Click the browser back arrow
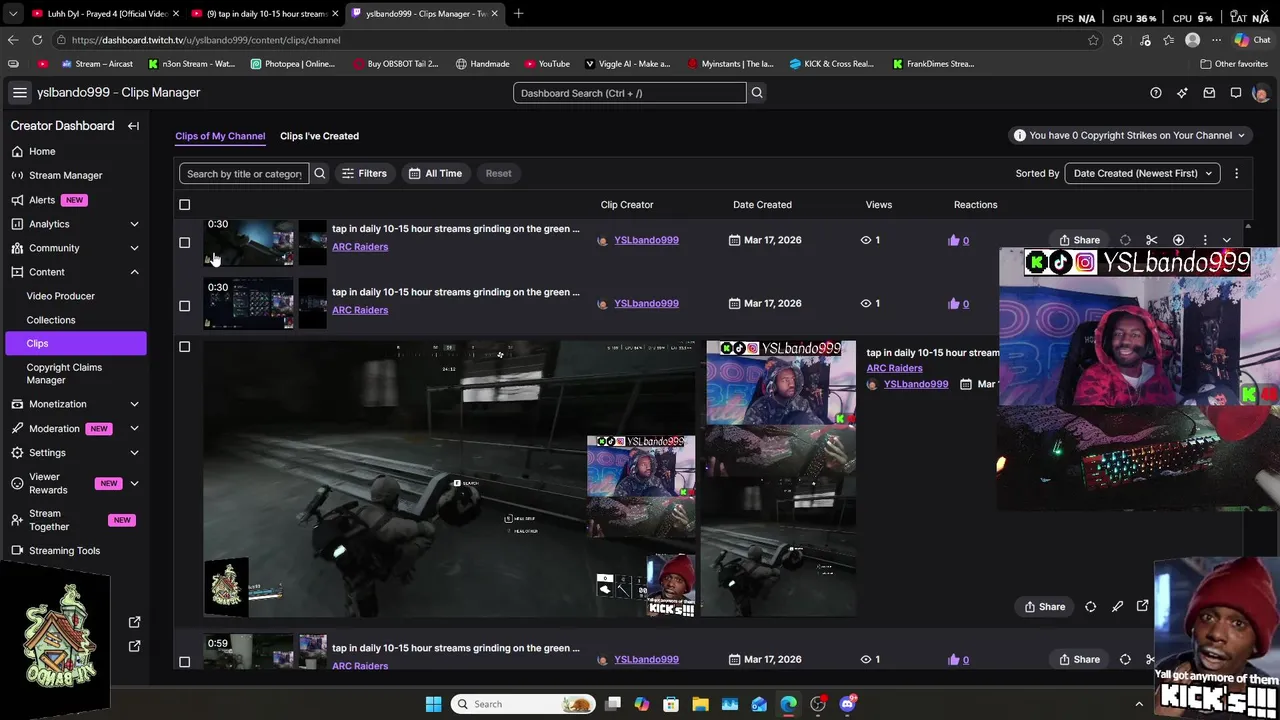1280x720 pixels. [x=12, y=40]
